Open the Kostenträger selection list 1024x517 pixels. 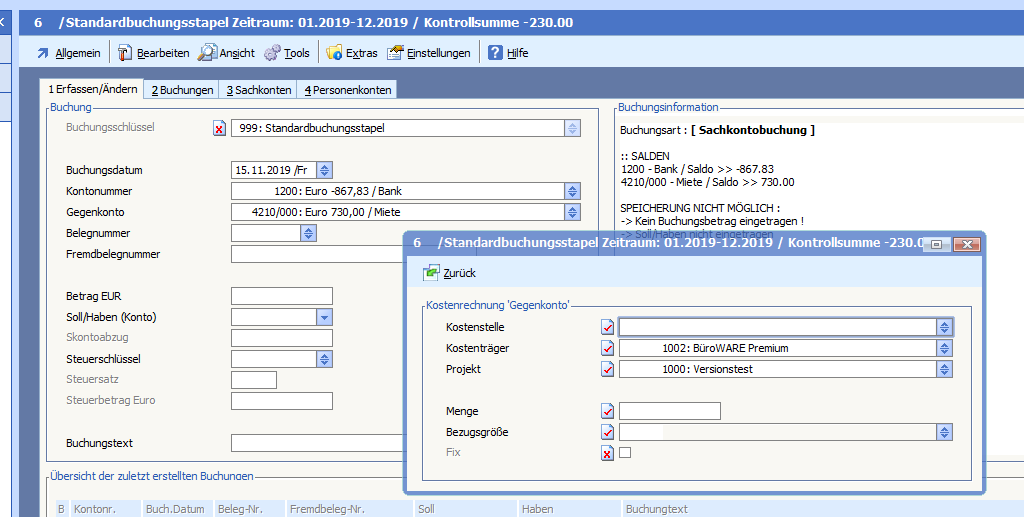[944, 348]
